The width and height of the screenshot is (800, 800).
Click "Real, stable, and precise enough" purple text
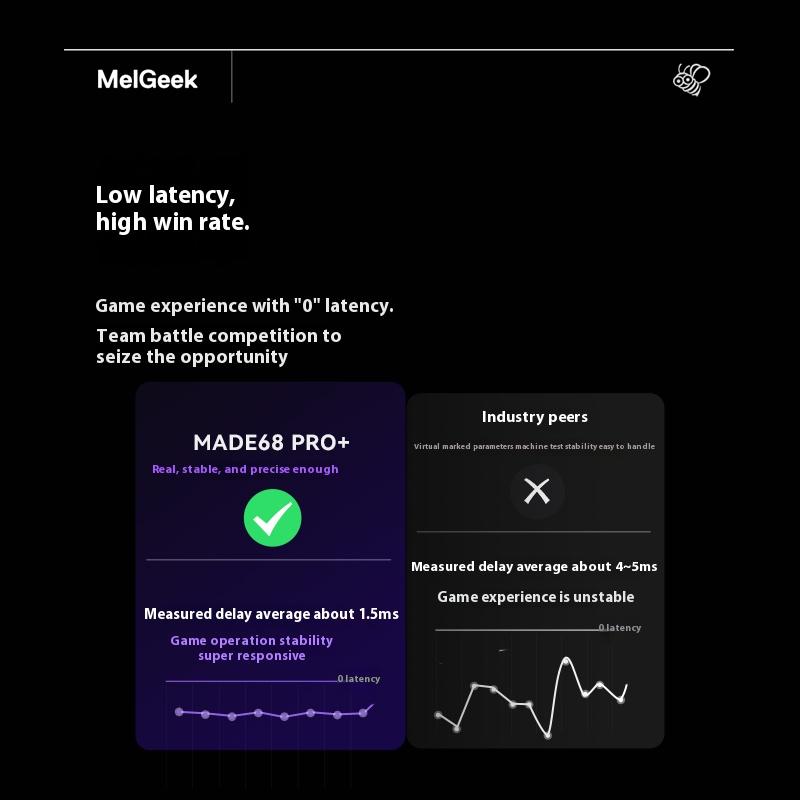[245, 469]
